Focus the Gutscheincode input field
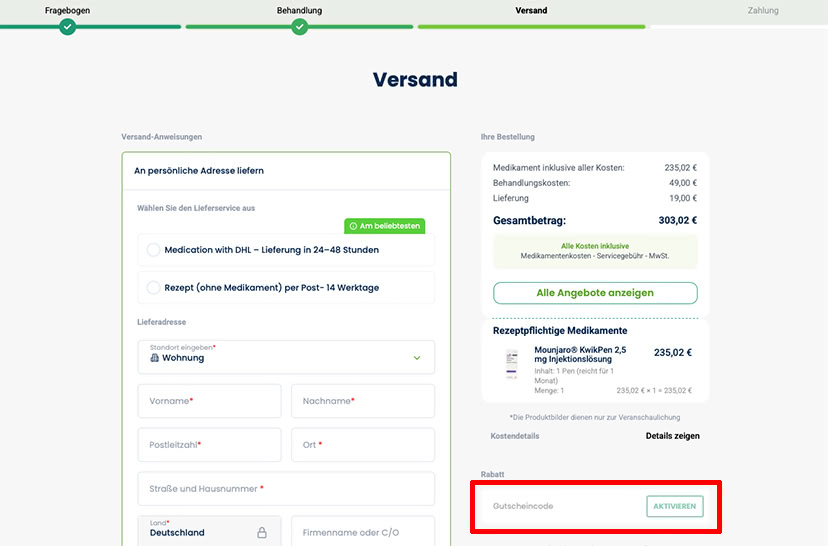This screenshot has height=546, width=828. (561, 506)
